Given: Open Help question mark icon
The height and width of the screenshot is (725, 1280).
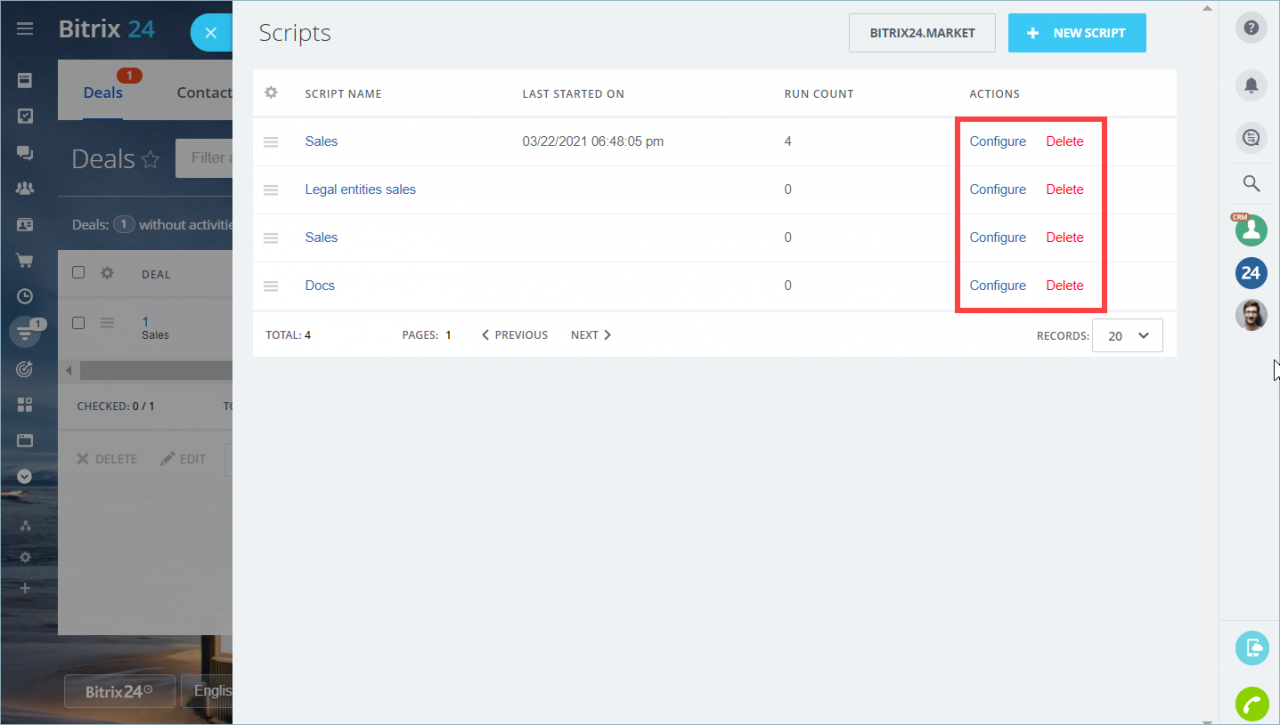Looking at the screenshot, I should point(1251,28).
